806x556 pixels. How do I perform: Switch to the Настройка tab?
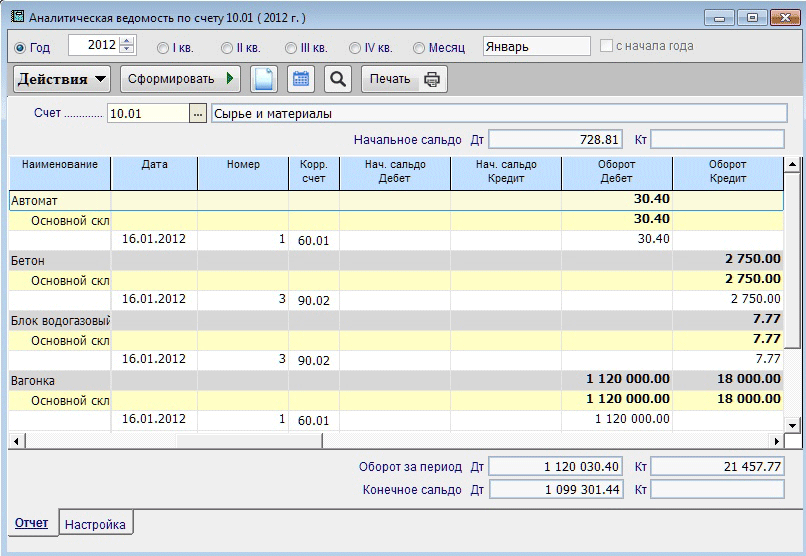coord(96,524)
